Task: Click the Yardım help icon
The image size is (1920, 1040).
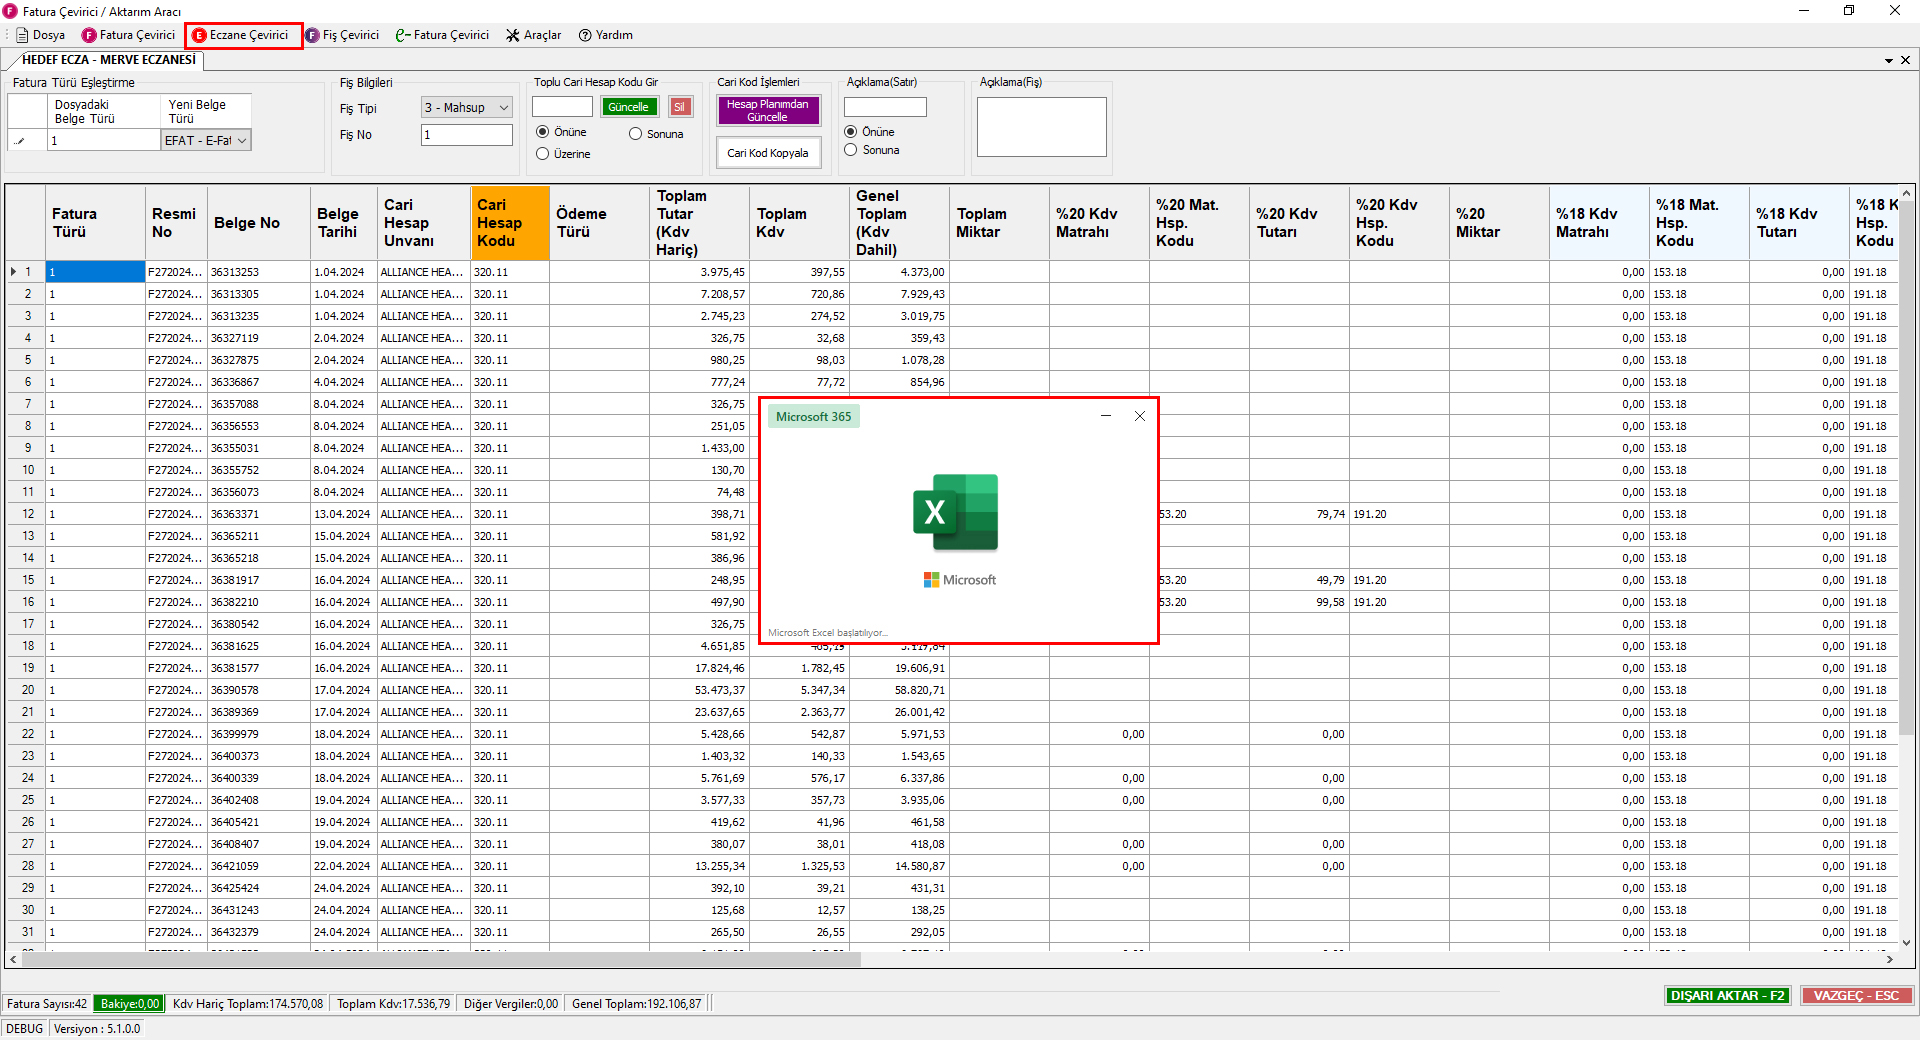Action: [x=586, y=35]
